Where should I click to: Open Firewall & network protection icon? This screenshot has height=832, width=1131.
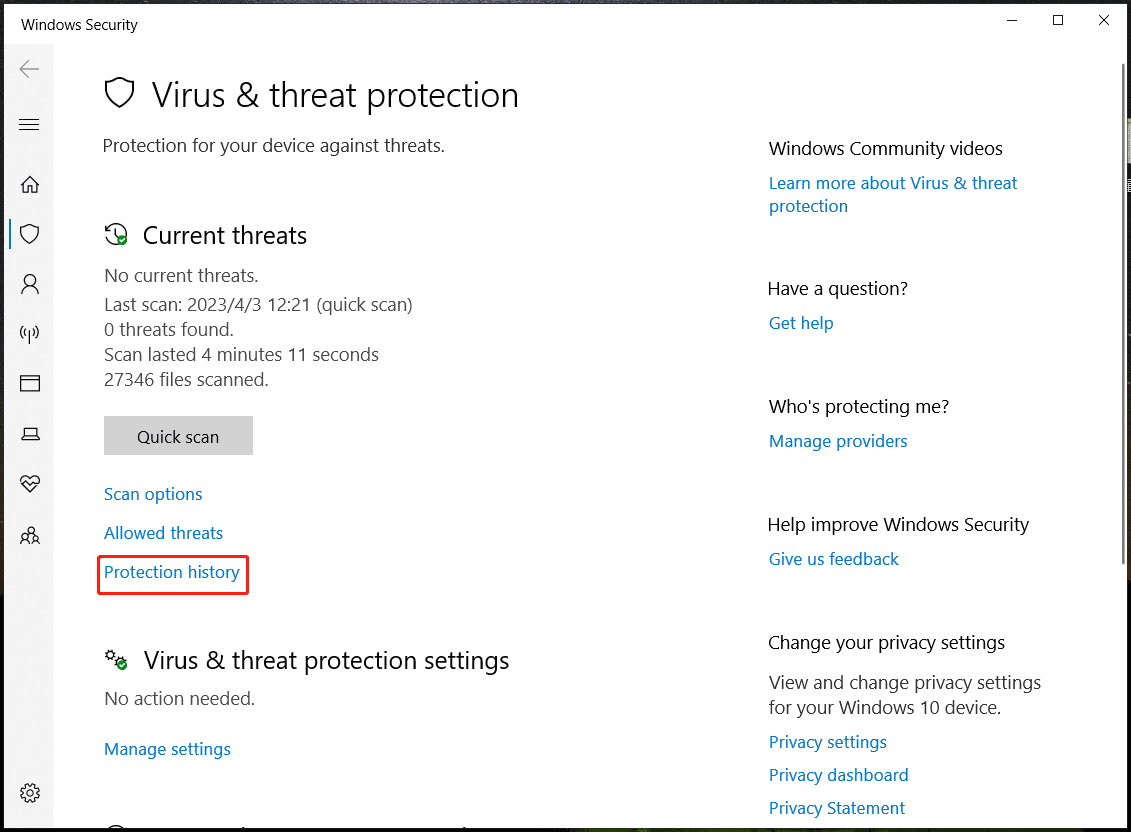tap(30, 334)
